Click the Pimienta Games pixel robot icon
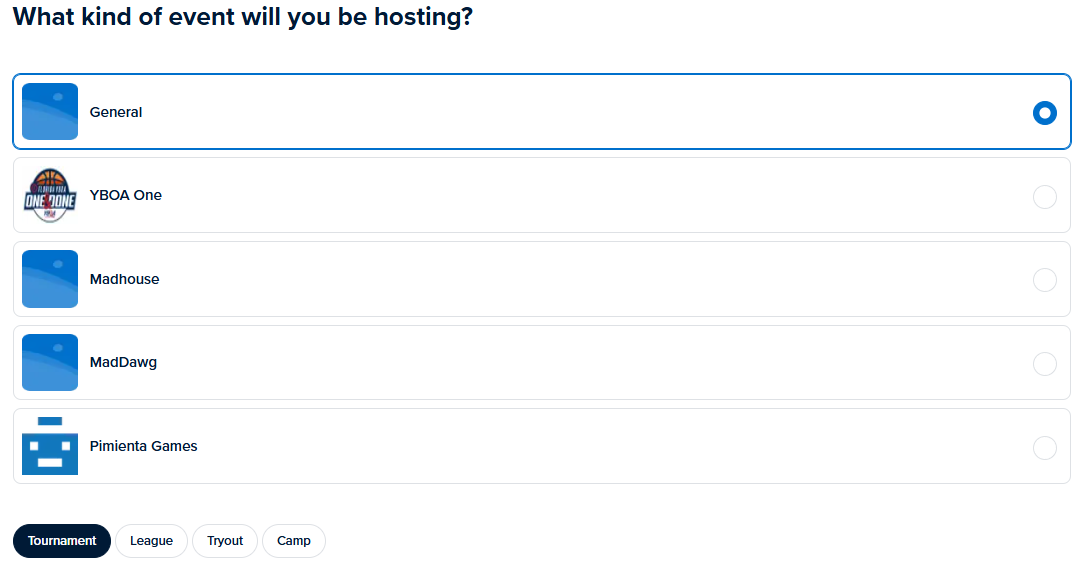The height and width of the screenshot is (565, 1083). click(x=50, y=446)
